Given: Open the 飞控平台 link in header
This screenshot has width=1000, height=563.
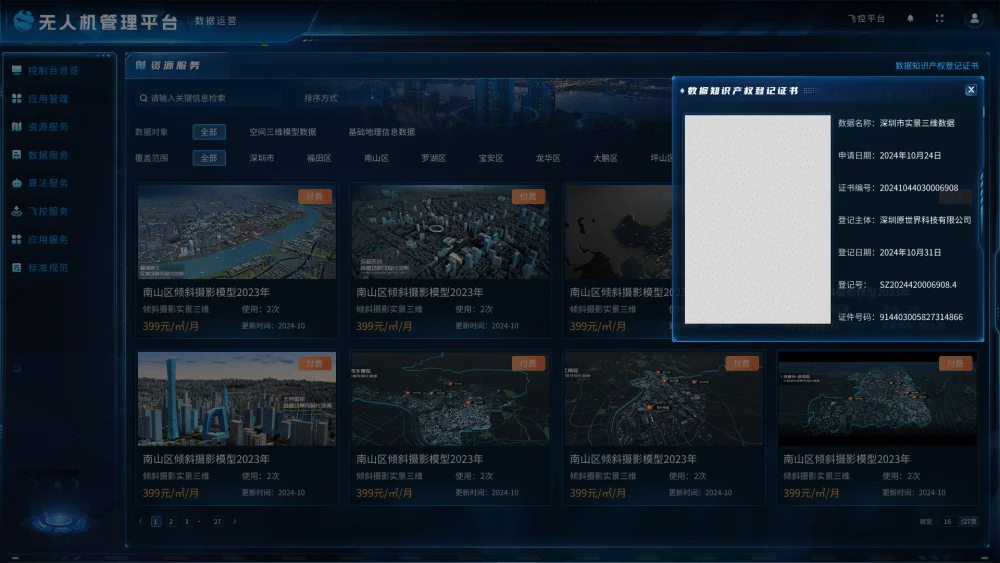Looking at the screenshot, I should tap(865, 18).
